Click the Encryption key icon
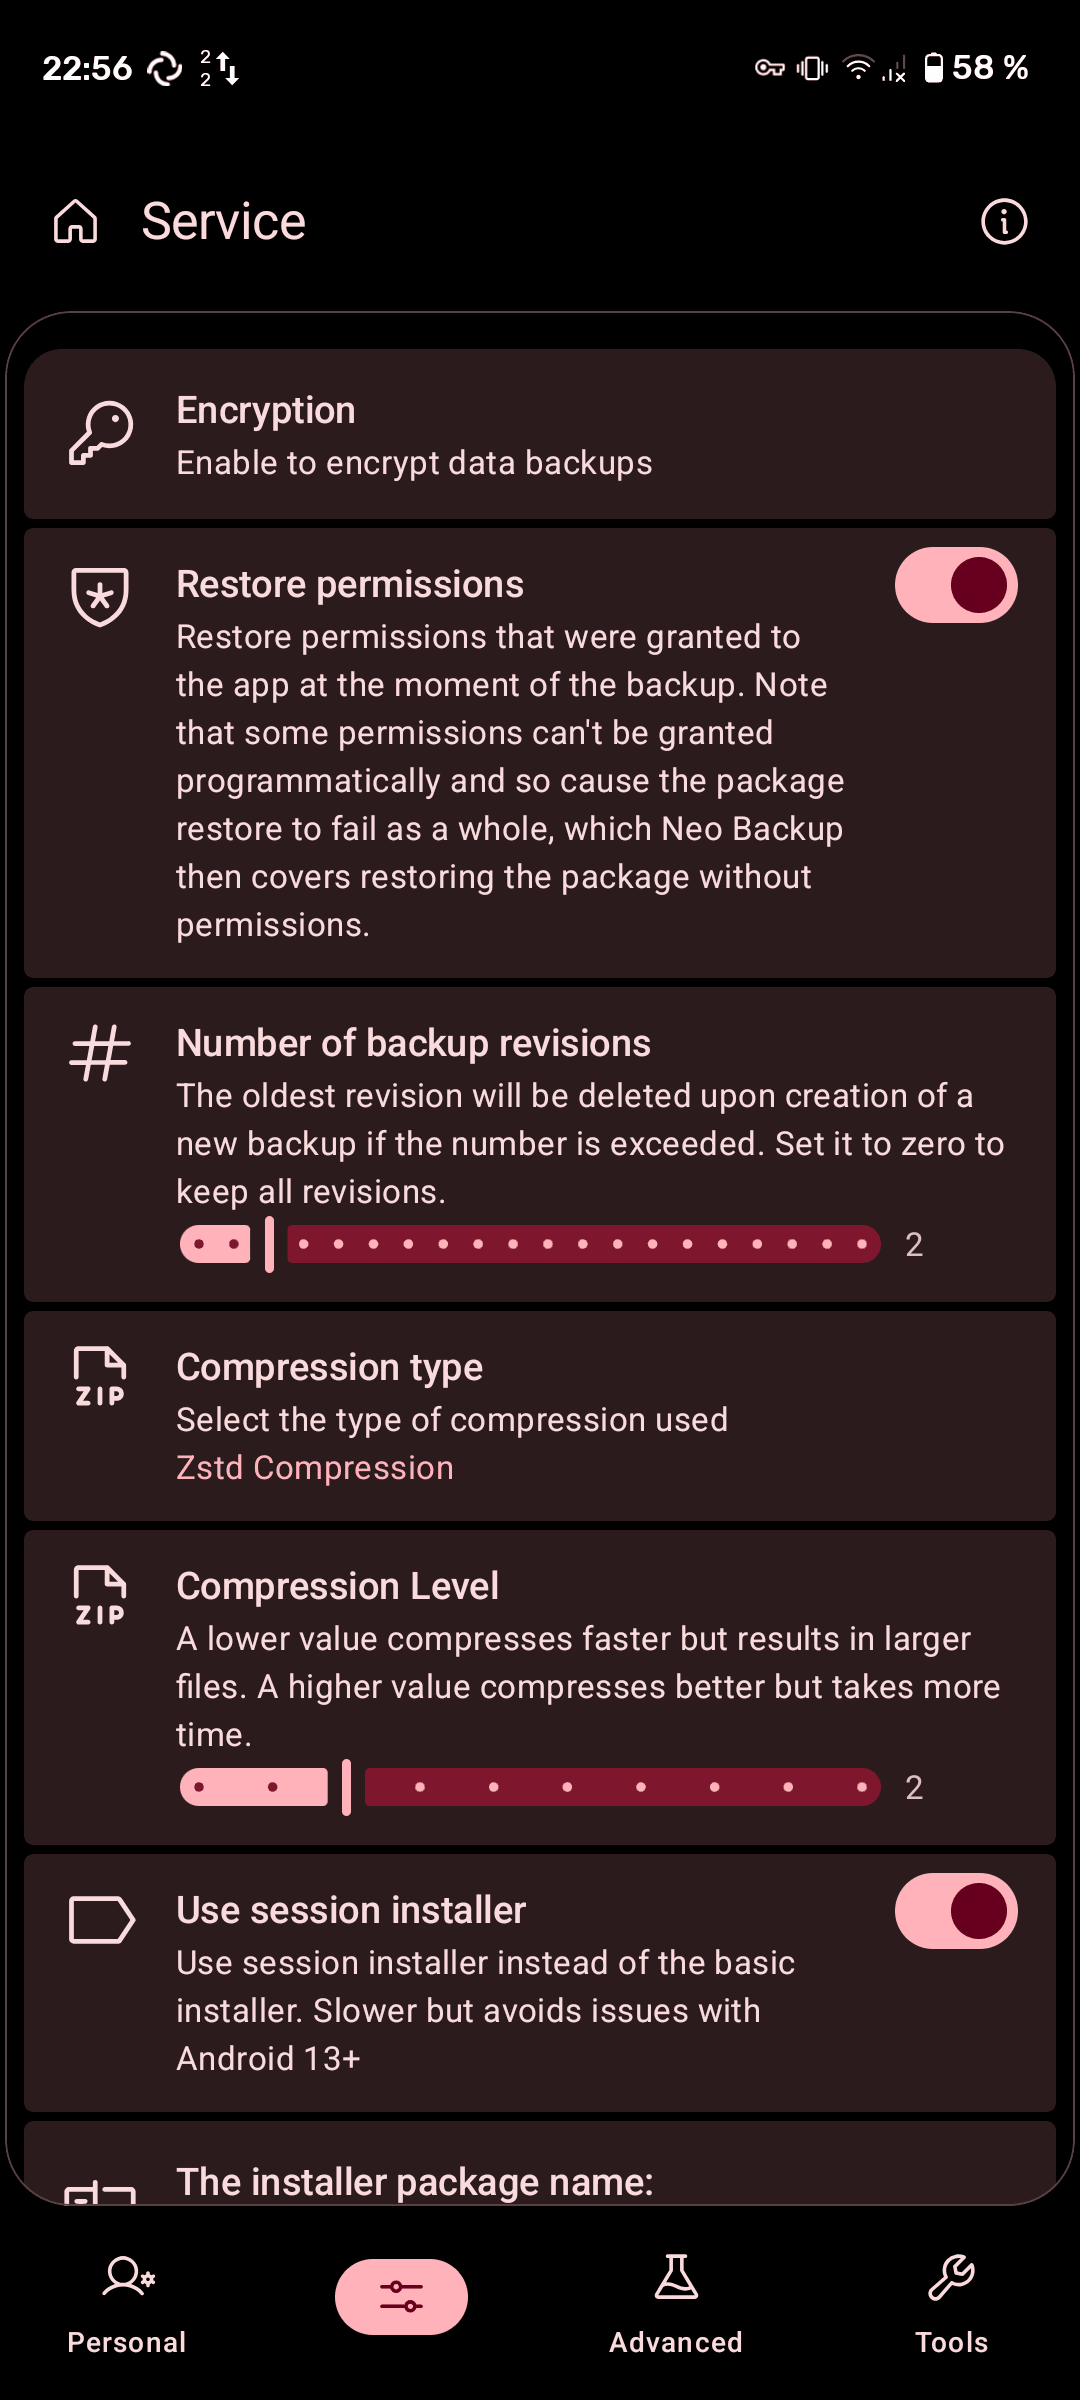The height and width of the screenshot is (2400, 1080). pos(100,434)
